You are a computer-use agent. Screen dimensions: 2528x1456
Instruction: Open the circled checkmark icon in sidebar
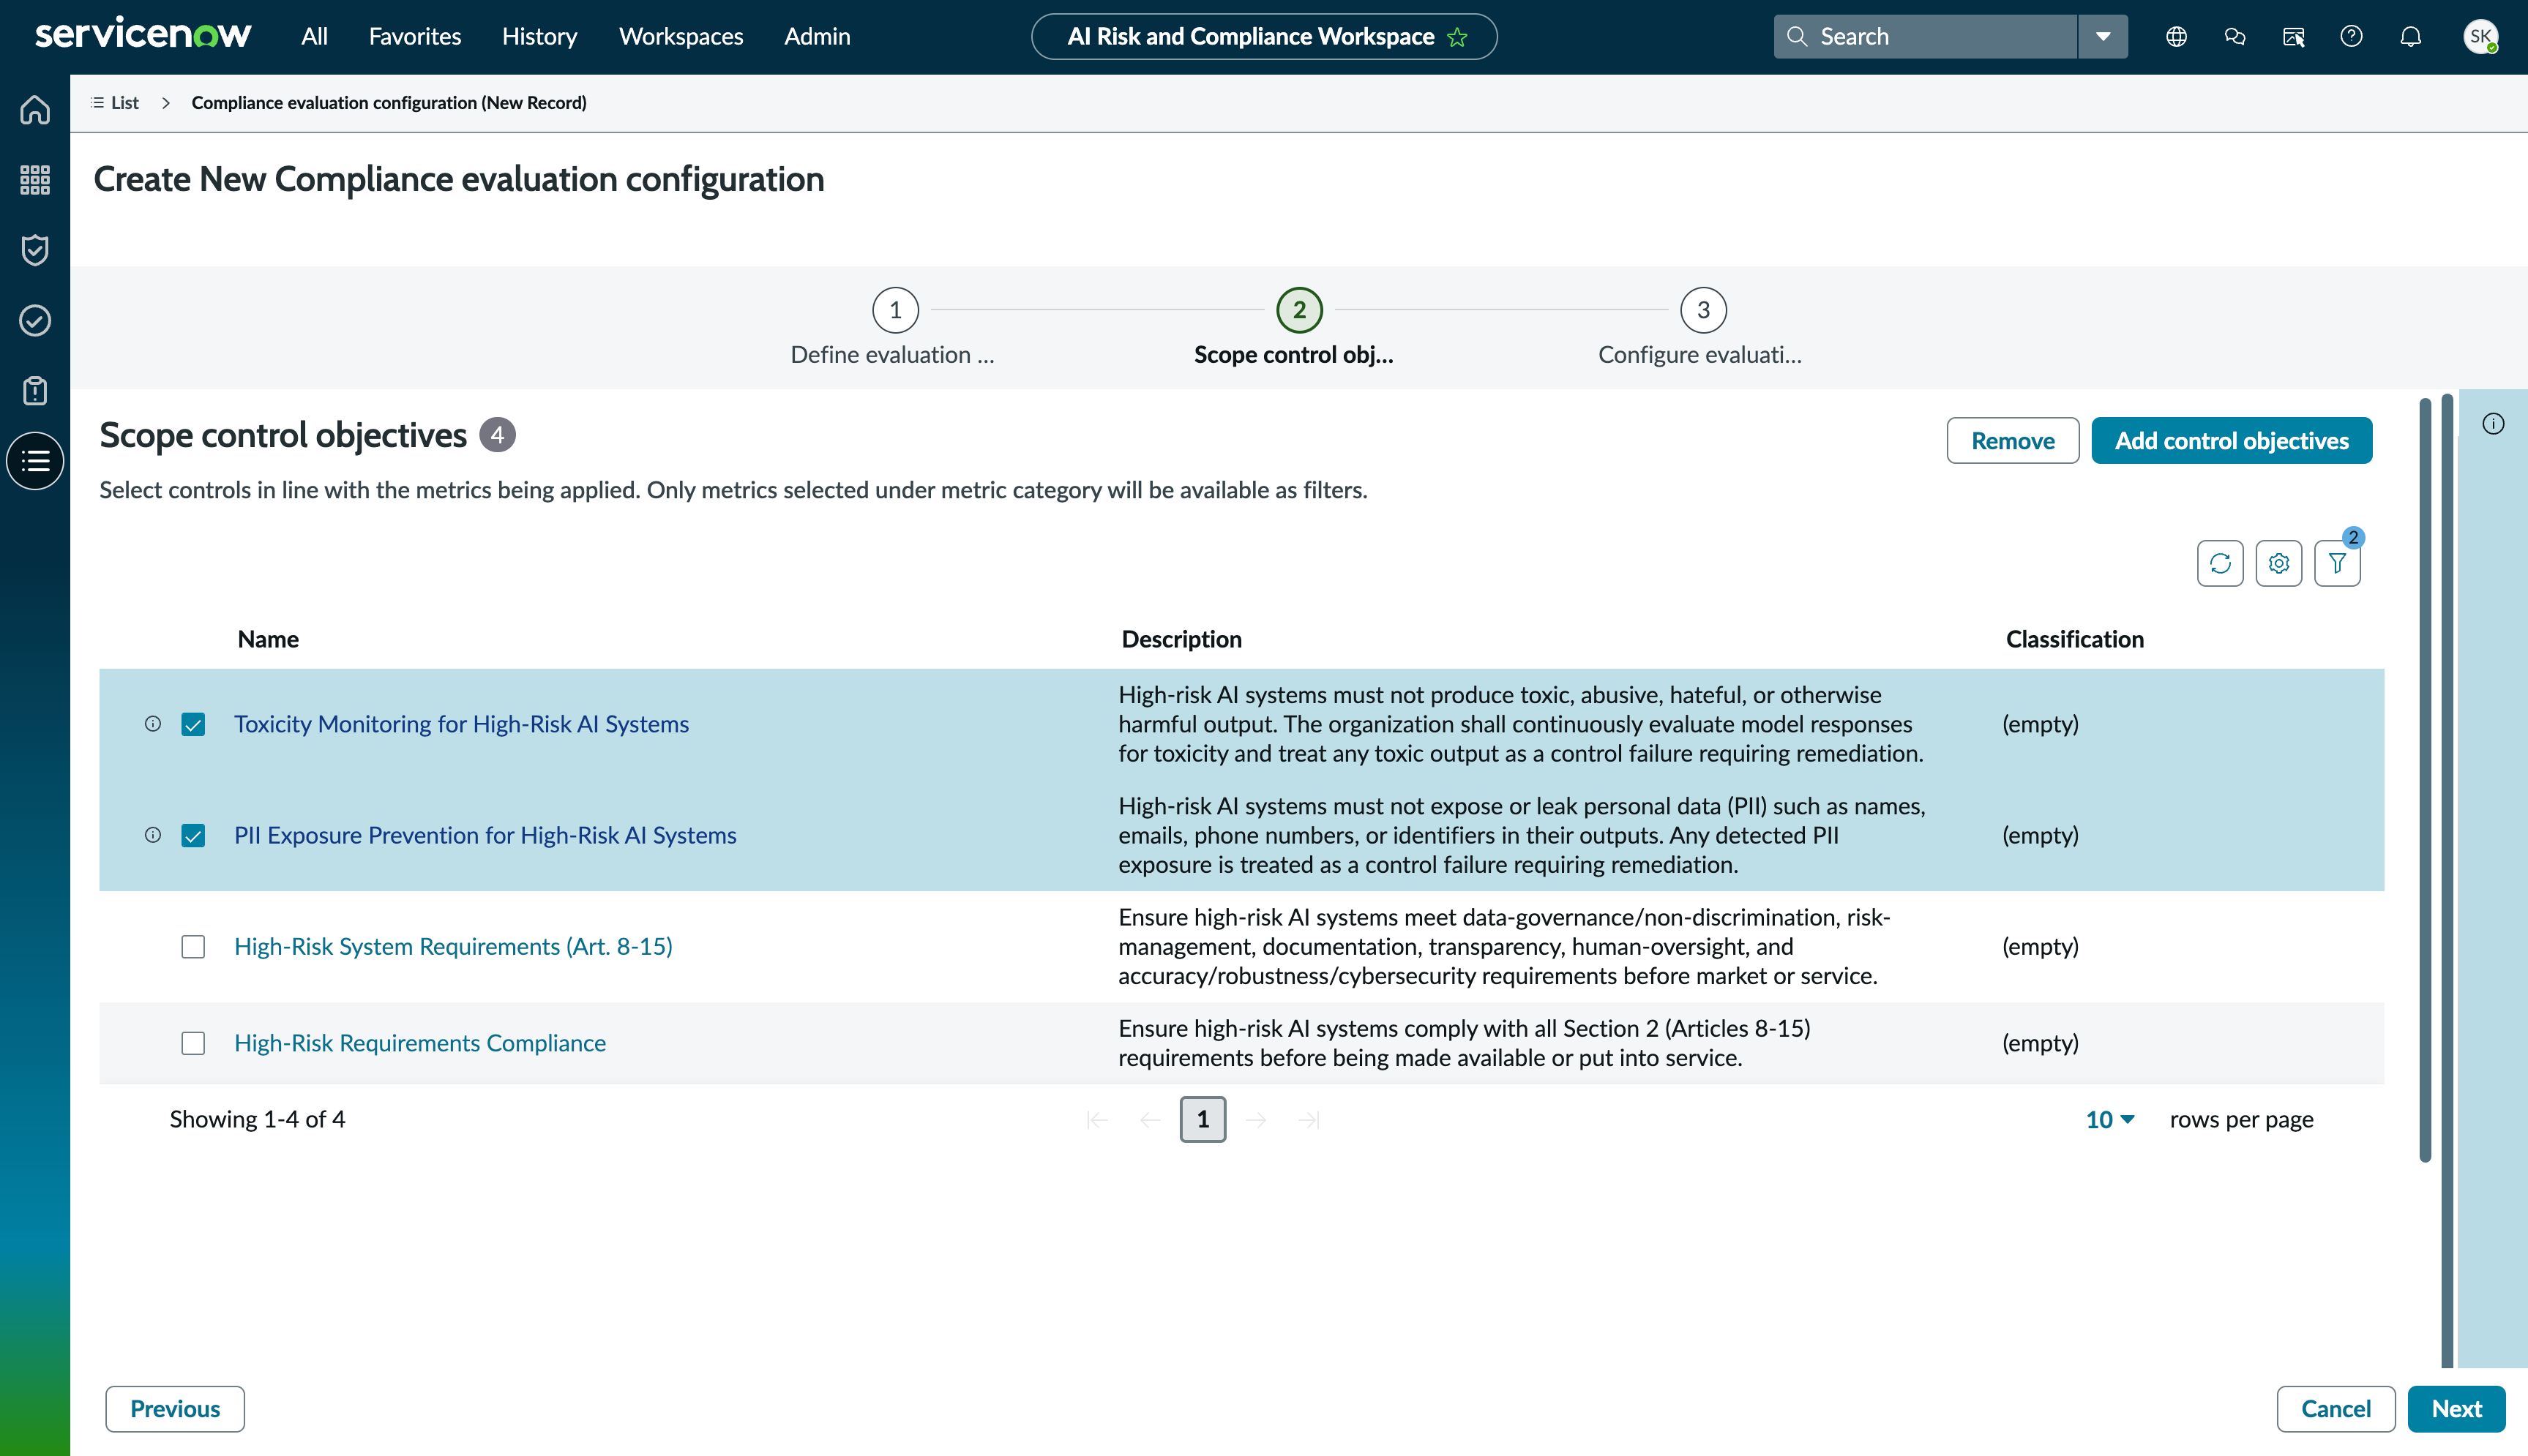(35, 320)
